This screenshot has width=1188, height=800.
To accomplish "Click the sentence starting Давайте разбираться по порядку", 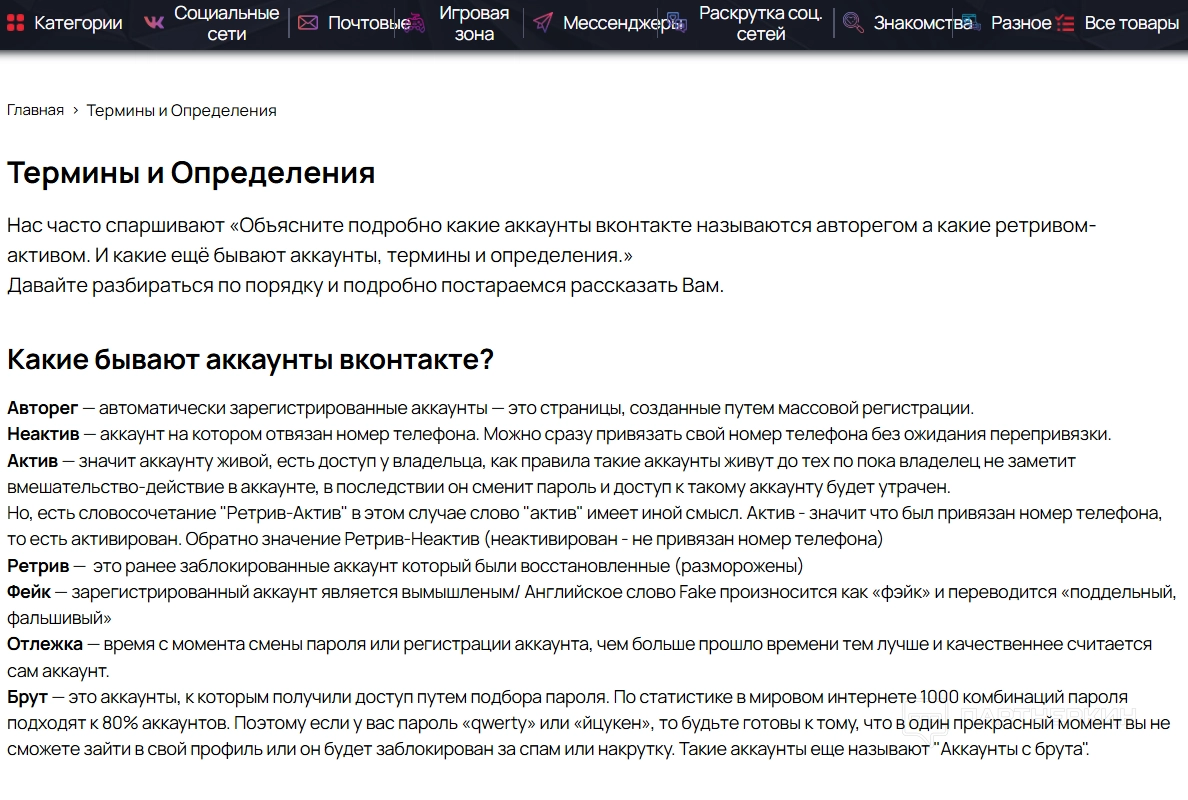I will tap(365, 286).
